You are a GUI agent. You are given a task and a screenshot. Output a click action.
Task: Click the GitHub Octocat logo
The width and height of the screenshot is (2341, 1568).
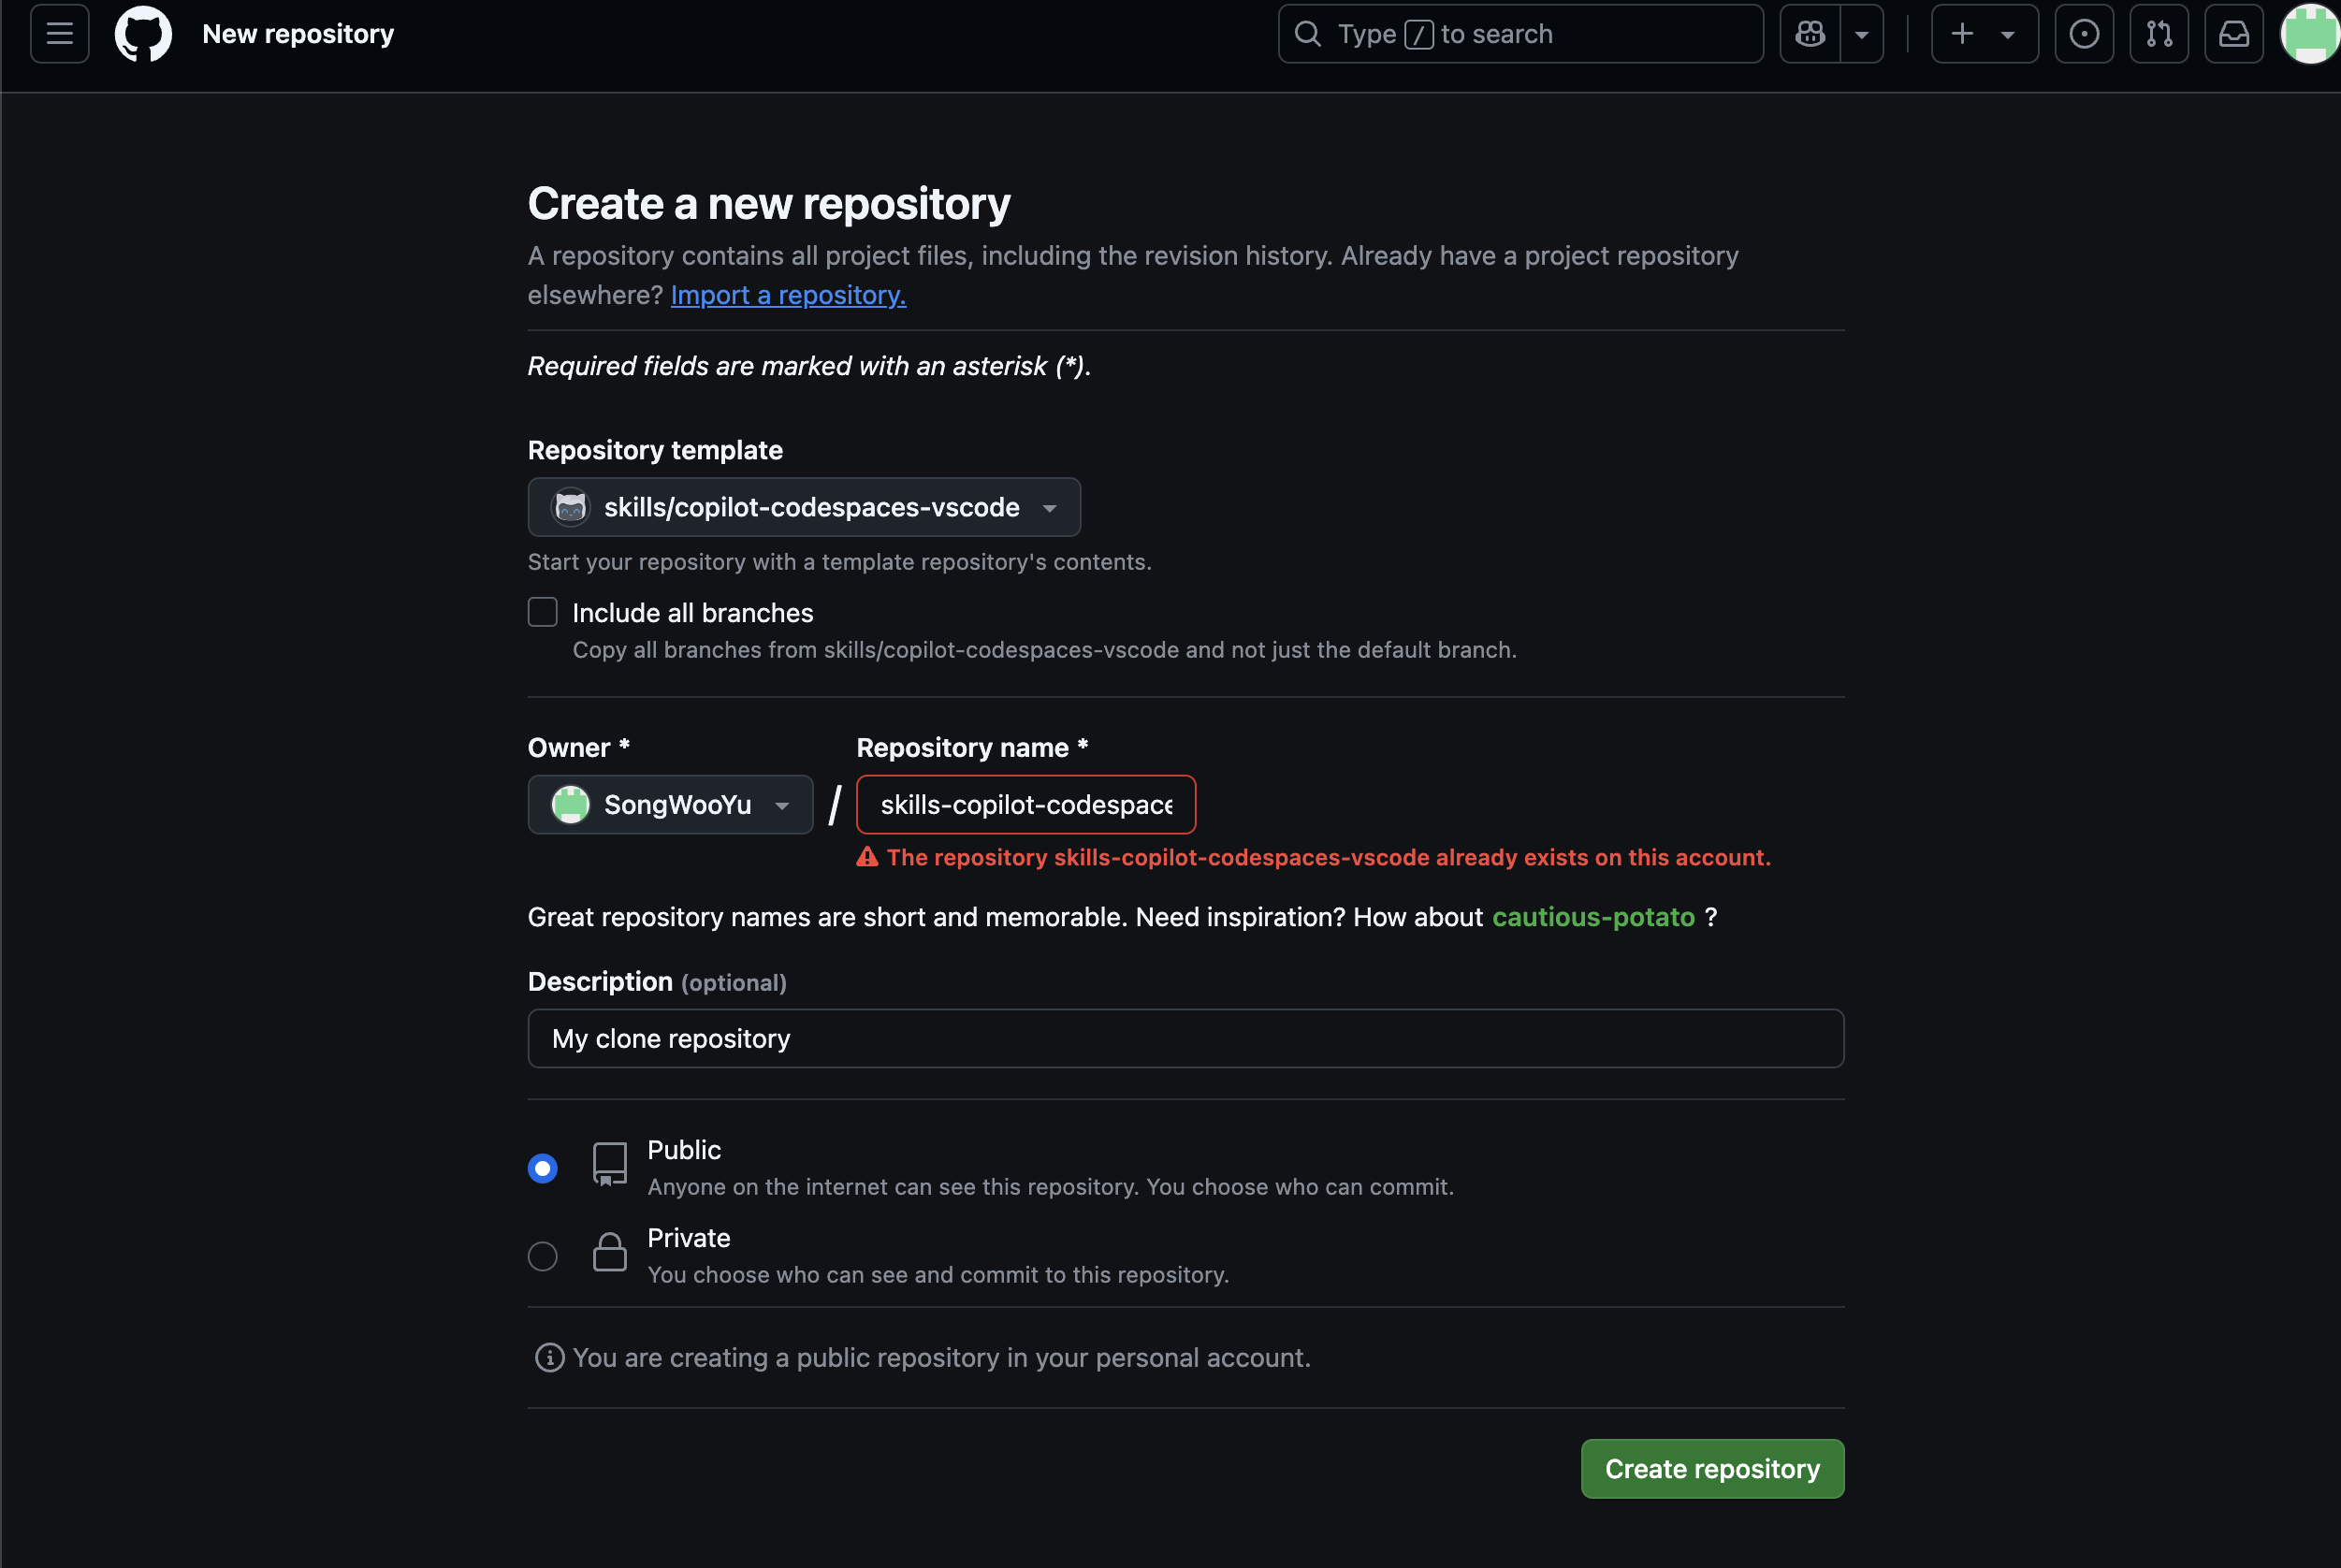click(143, 34)
